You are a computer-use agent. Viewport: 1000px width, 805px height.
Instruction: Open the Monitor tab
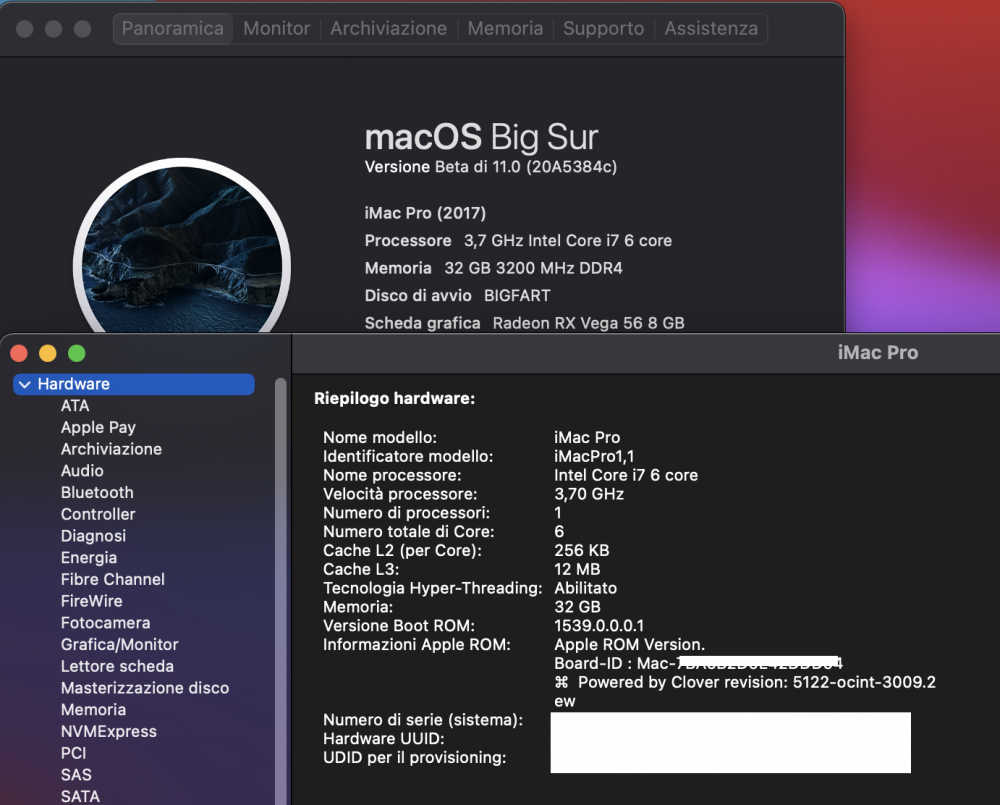(x=277, y=29)
